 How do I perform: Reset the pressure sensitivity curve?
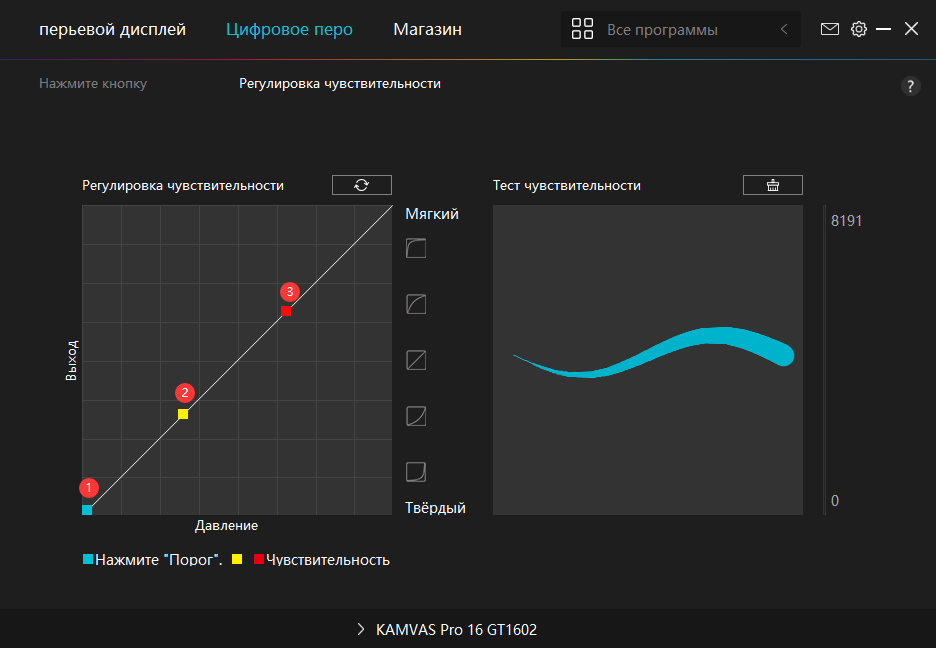(x=361, y=185)
